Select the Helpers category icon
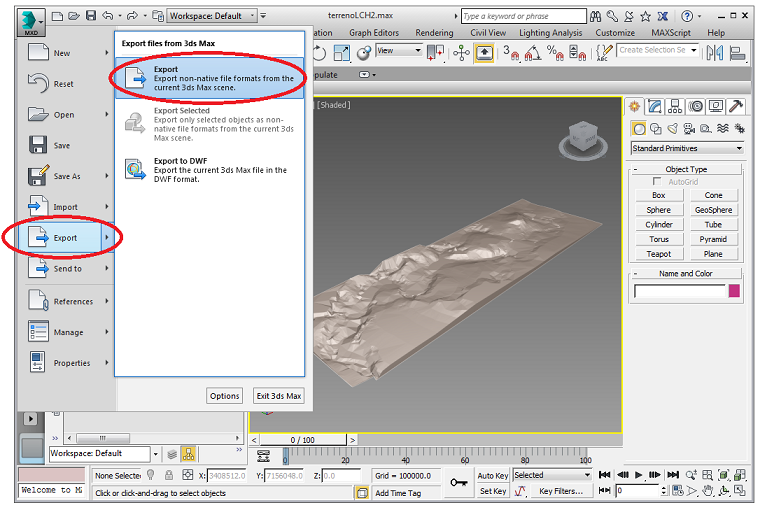The width and height of the screenshot is (760, 510). click(706, 129)
